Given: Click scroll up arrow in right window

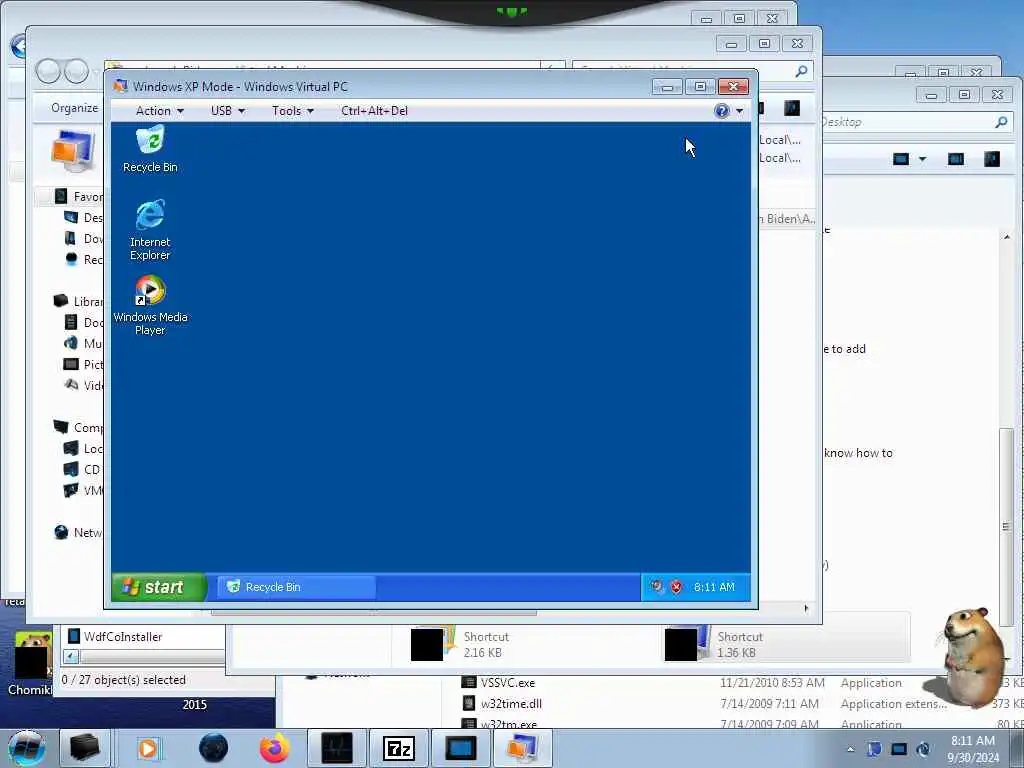Looking at the screenshot, I should [1007, 236].
